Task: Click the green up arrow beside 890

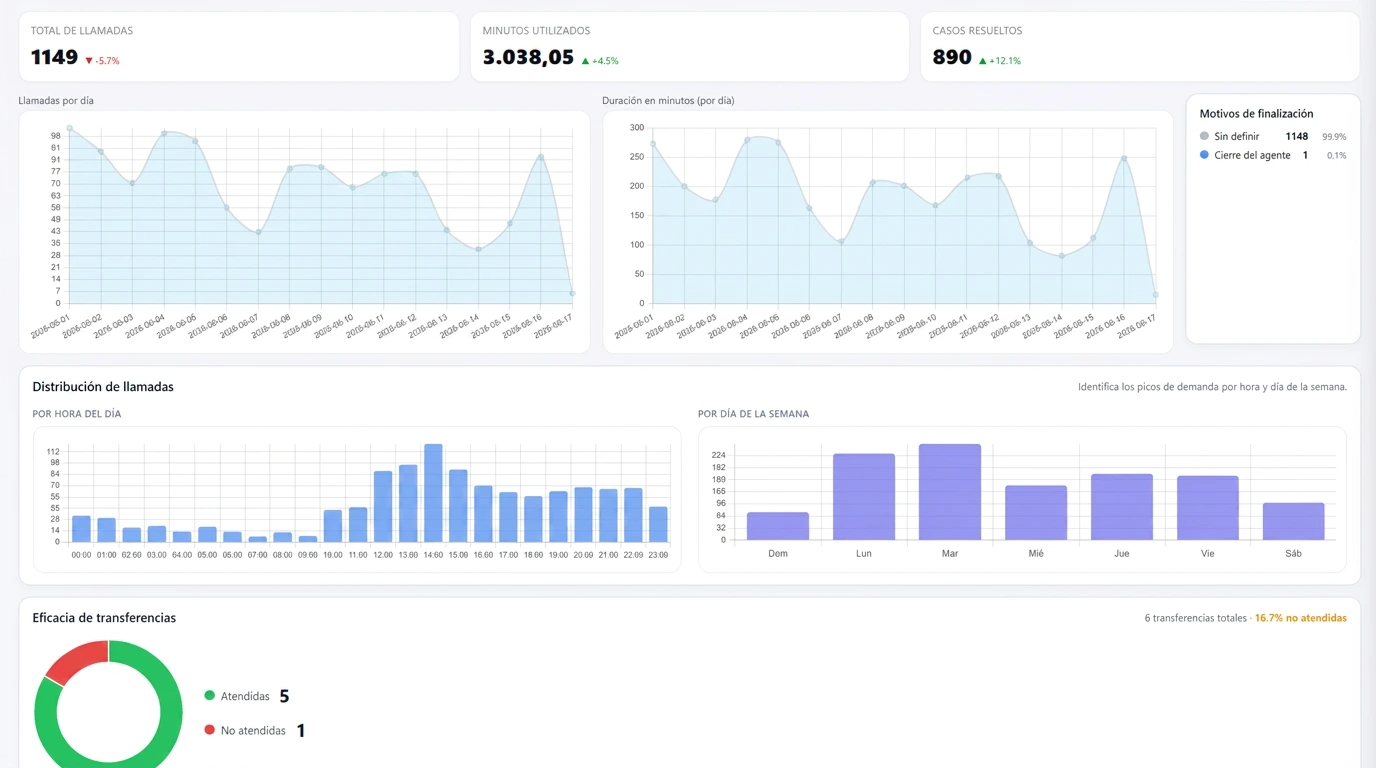Action: click(982, 61)
